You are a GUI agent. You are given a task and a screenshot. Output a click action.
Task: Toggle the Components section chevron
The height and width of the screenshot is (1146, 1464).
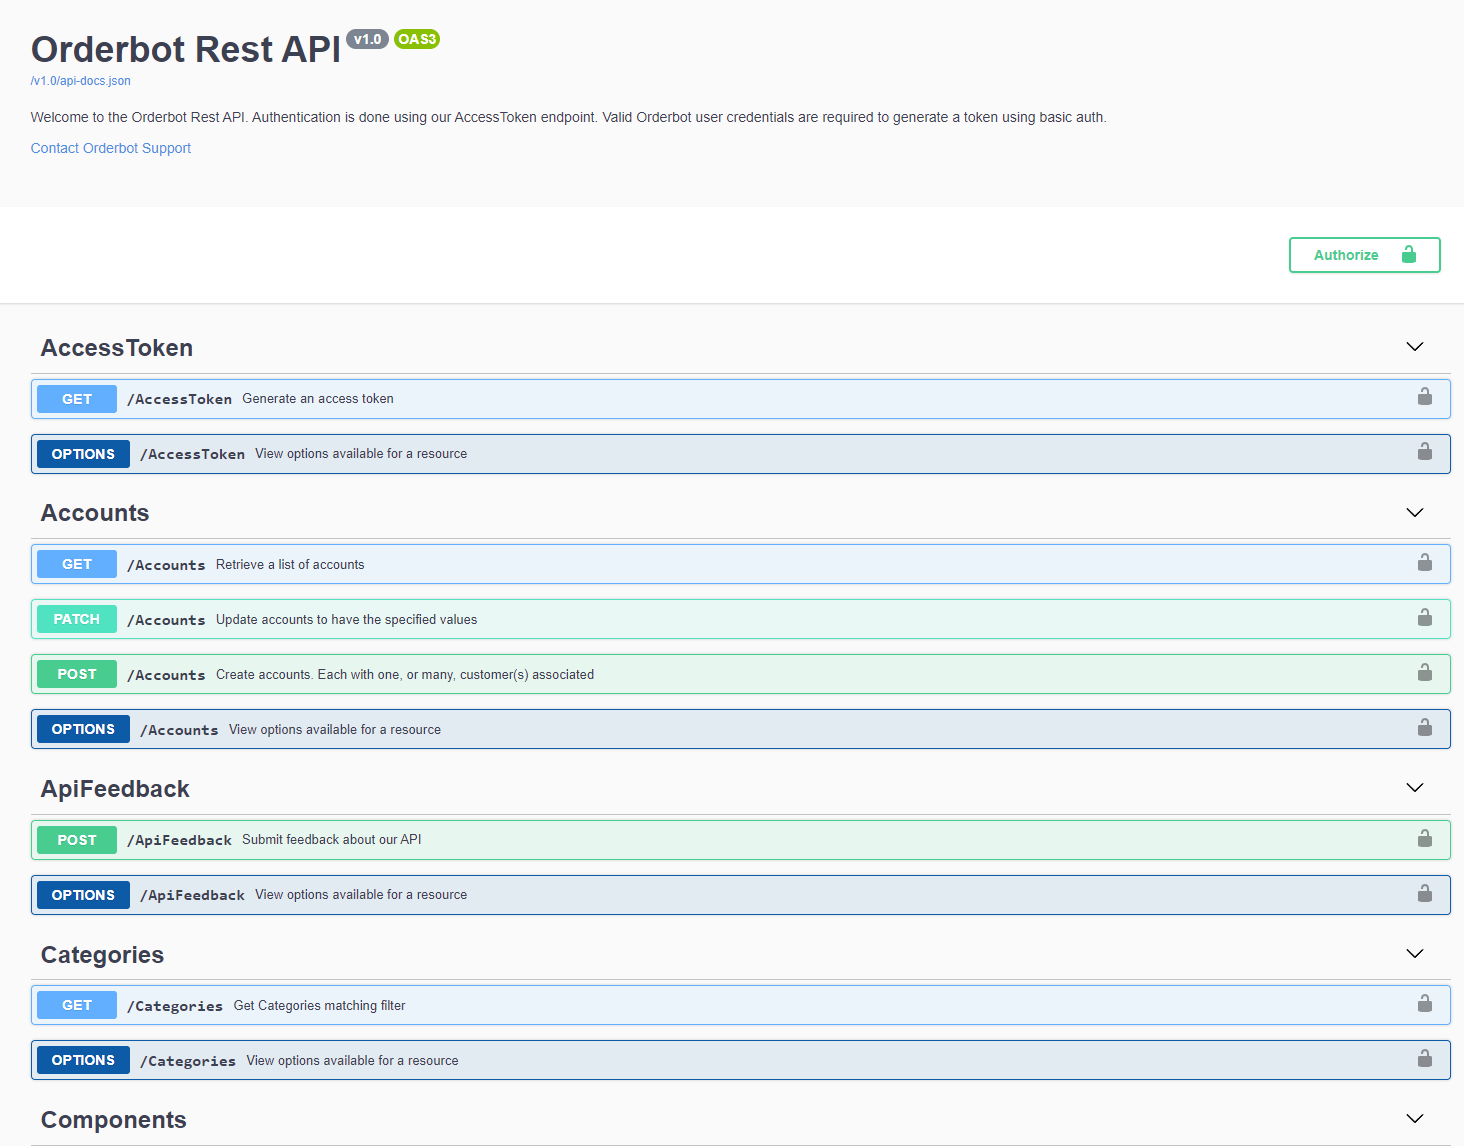click(1414, 1119)
